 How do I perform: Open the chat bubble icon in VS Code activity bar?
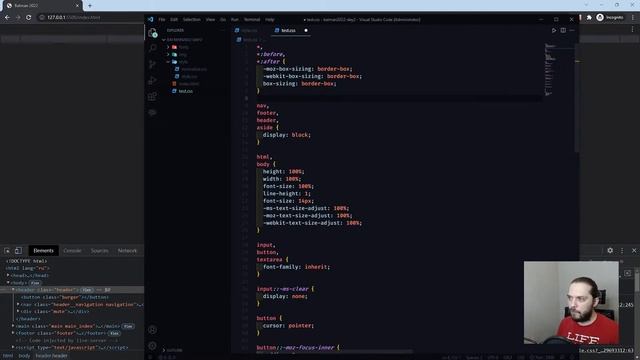coord(152,113)
